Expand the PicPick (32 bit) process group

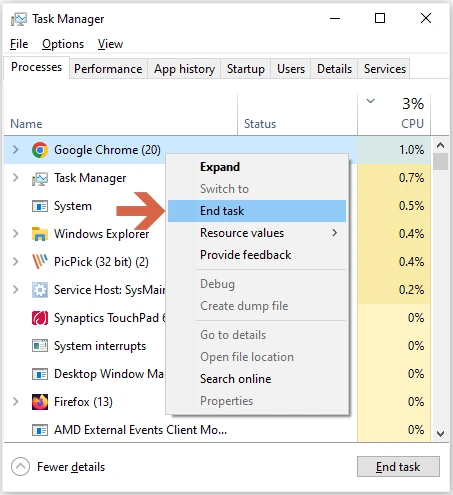[x=15, y=262]
